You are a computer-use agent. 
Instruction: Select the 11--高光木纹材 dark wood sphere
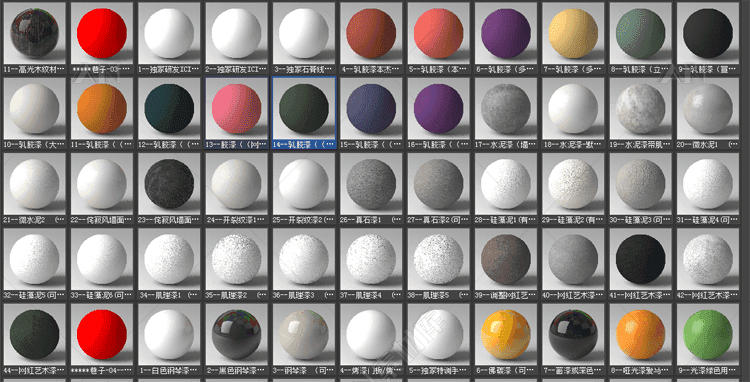click(x=34, y=33)
